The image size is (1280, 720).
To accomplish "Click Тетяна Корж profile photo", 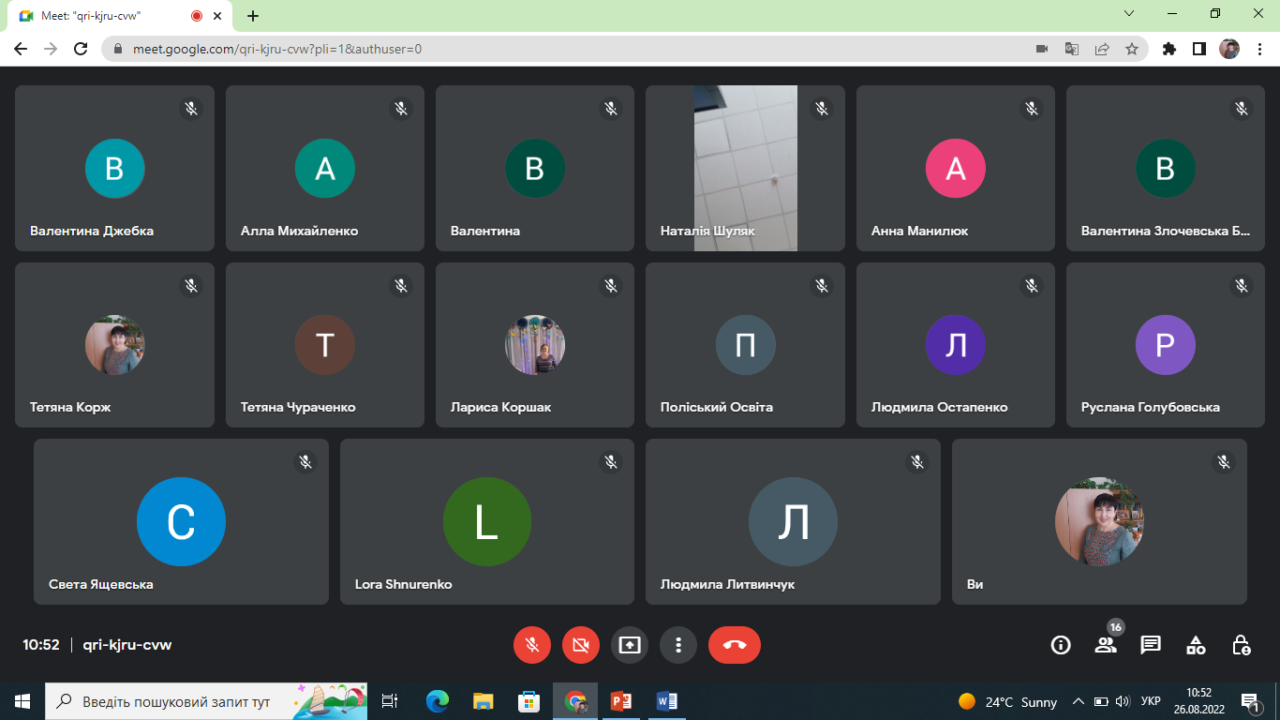I will click(115, 345).
